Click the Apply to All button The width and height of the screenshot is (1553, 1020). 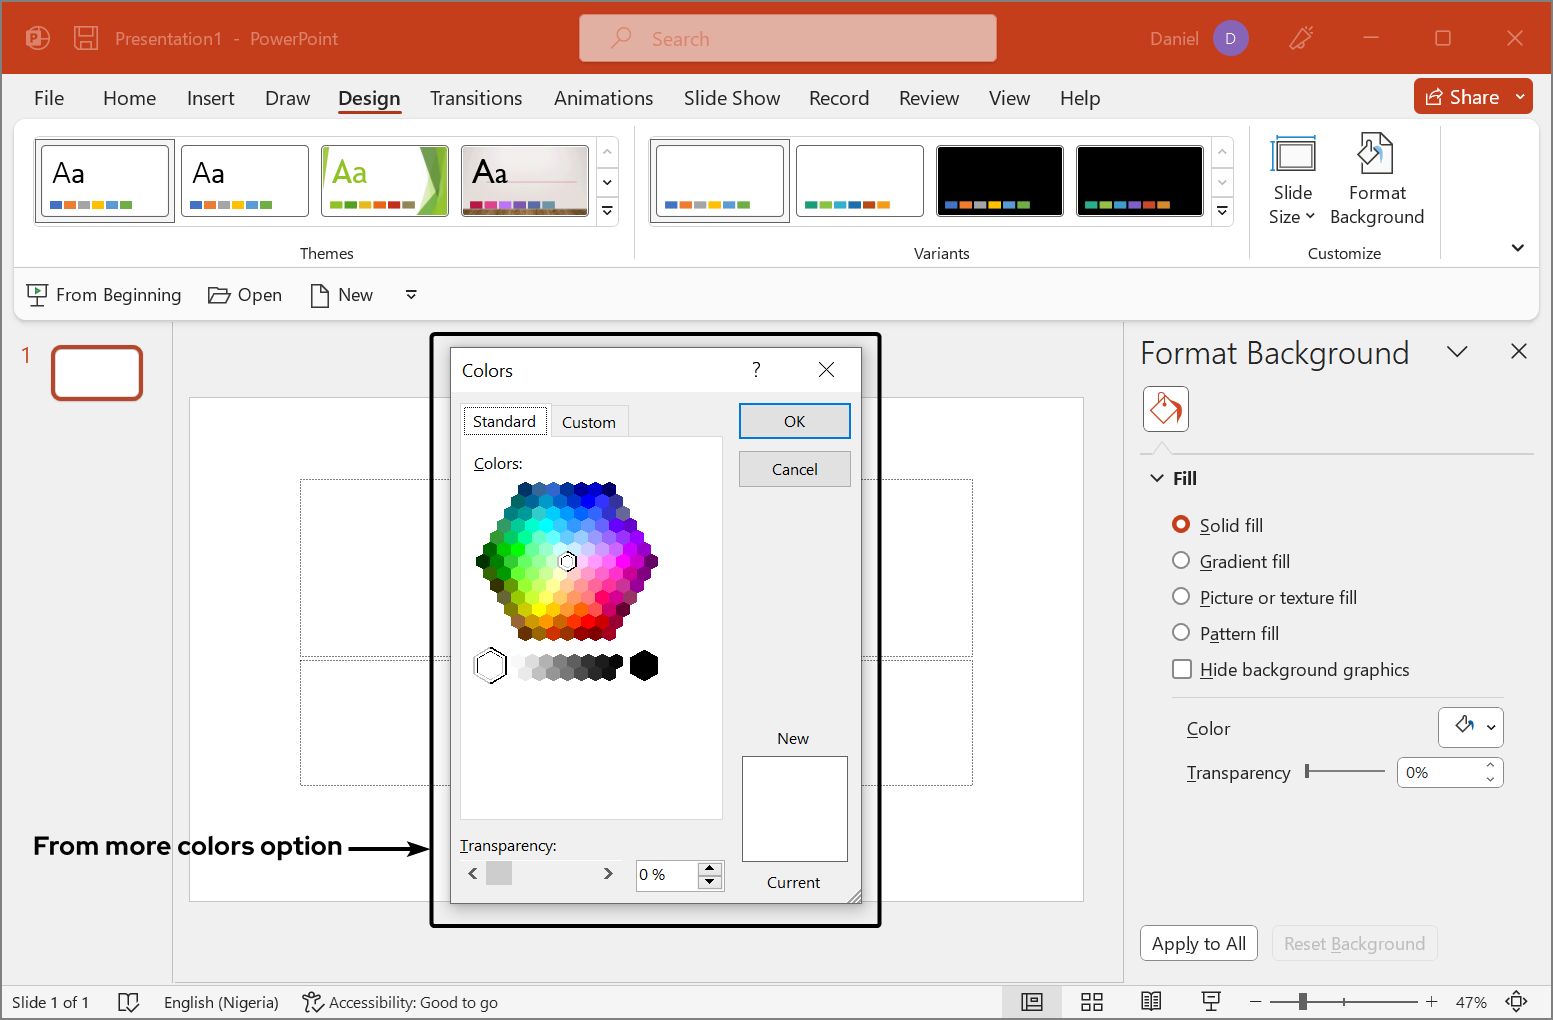[1198, 943]
